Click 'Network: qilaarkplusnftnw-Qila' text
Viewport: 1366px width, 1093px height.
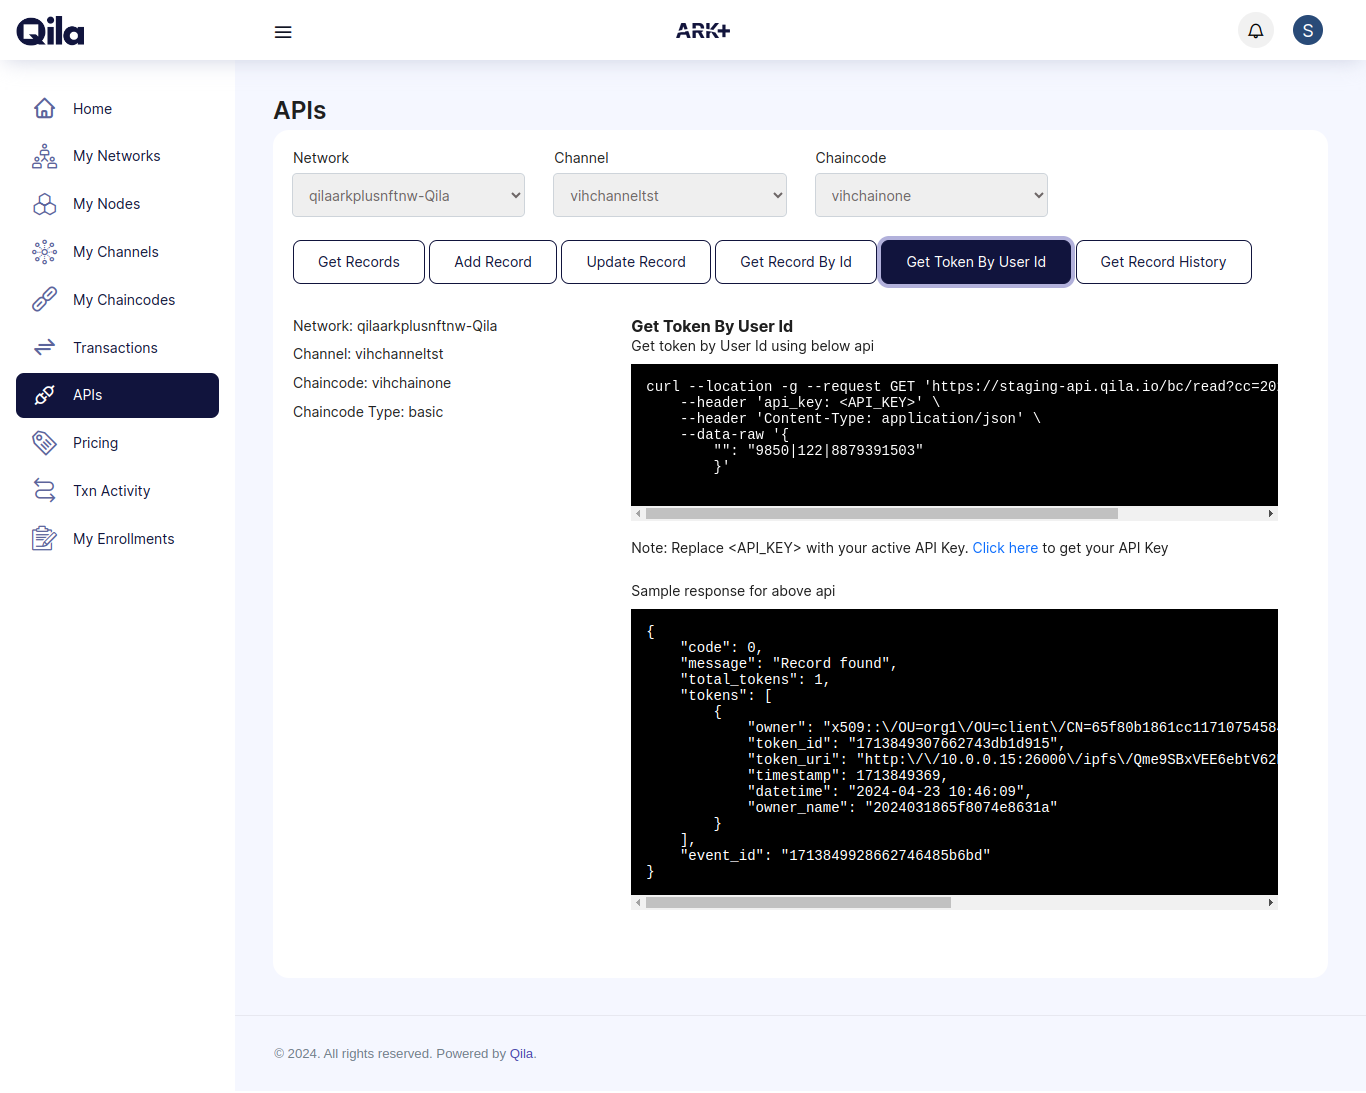point(395,326)
